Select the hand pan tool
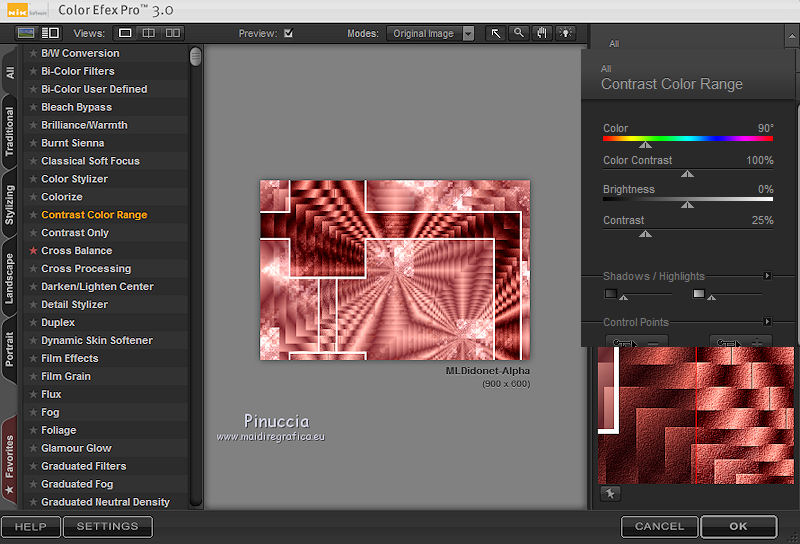Viewport: 800px width, 544px height. point(542,33)
